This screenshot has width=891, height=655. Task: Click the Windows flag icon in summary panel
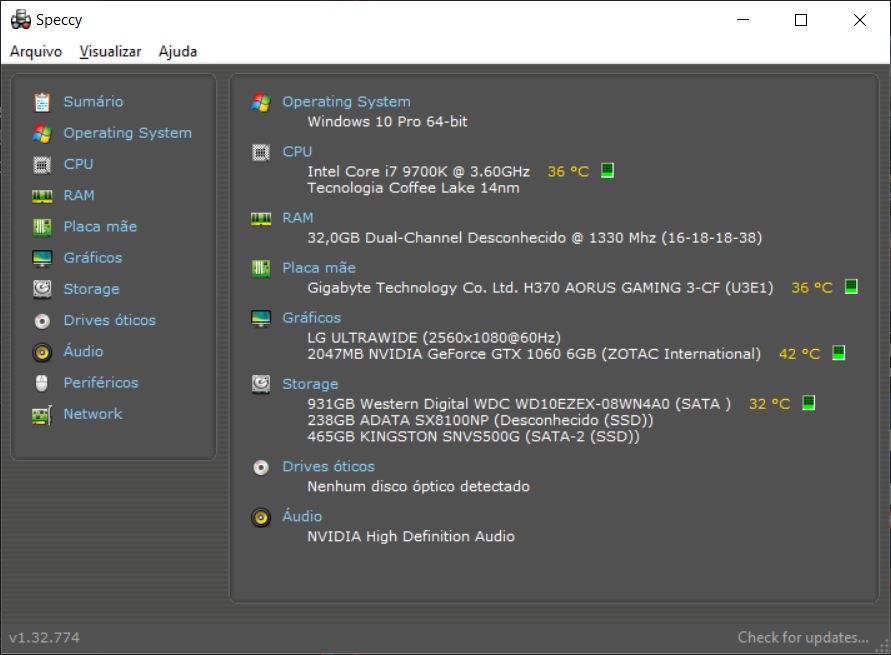click(x=261, y=102)
